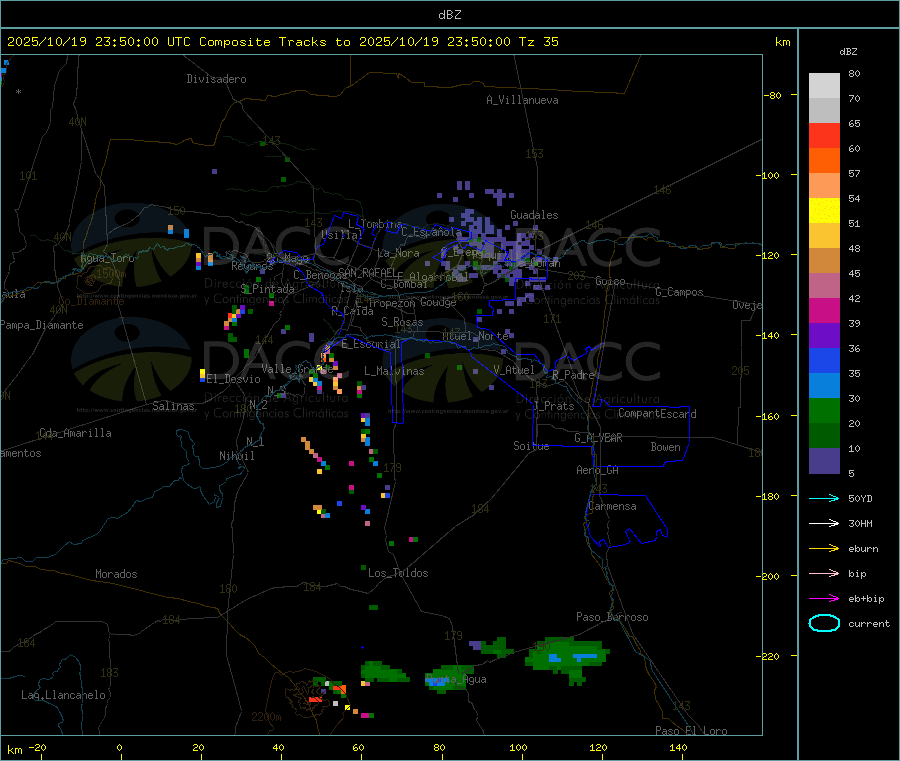Screen dimensions: 900x761
Task: Click the G_ALVEAR label
Action: pyautogui.click(x=598, y=438)
